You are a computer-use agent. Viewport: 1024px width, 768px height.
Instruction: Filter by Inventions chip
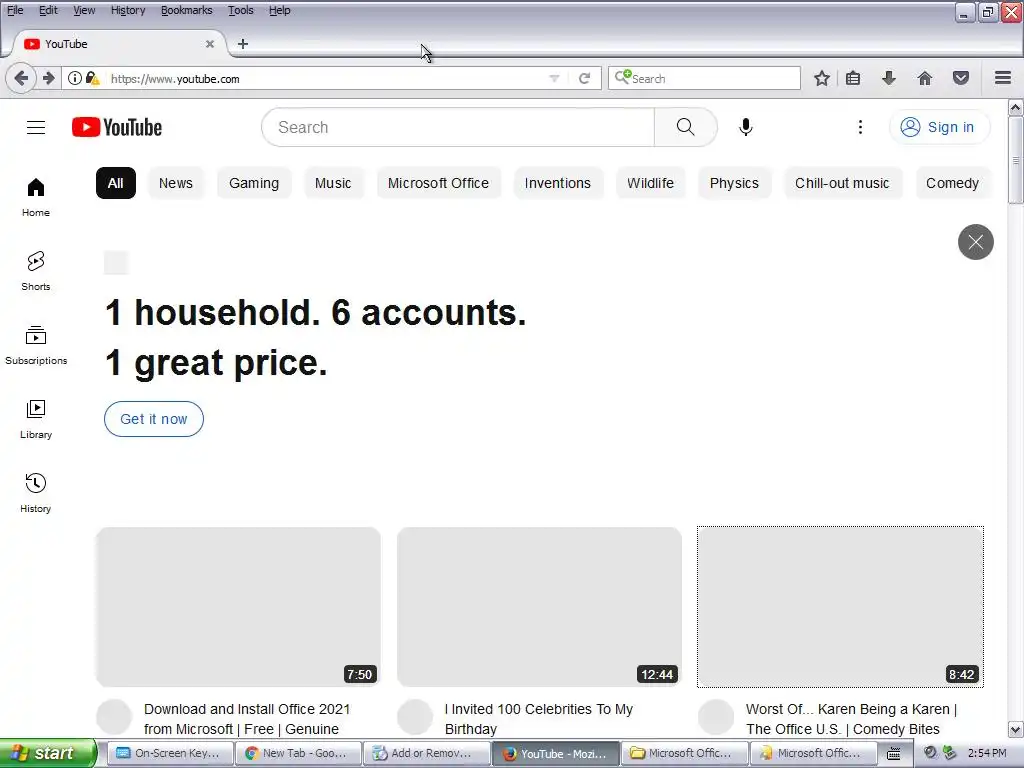pos(558,184)
